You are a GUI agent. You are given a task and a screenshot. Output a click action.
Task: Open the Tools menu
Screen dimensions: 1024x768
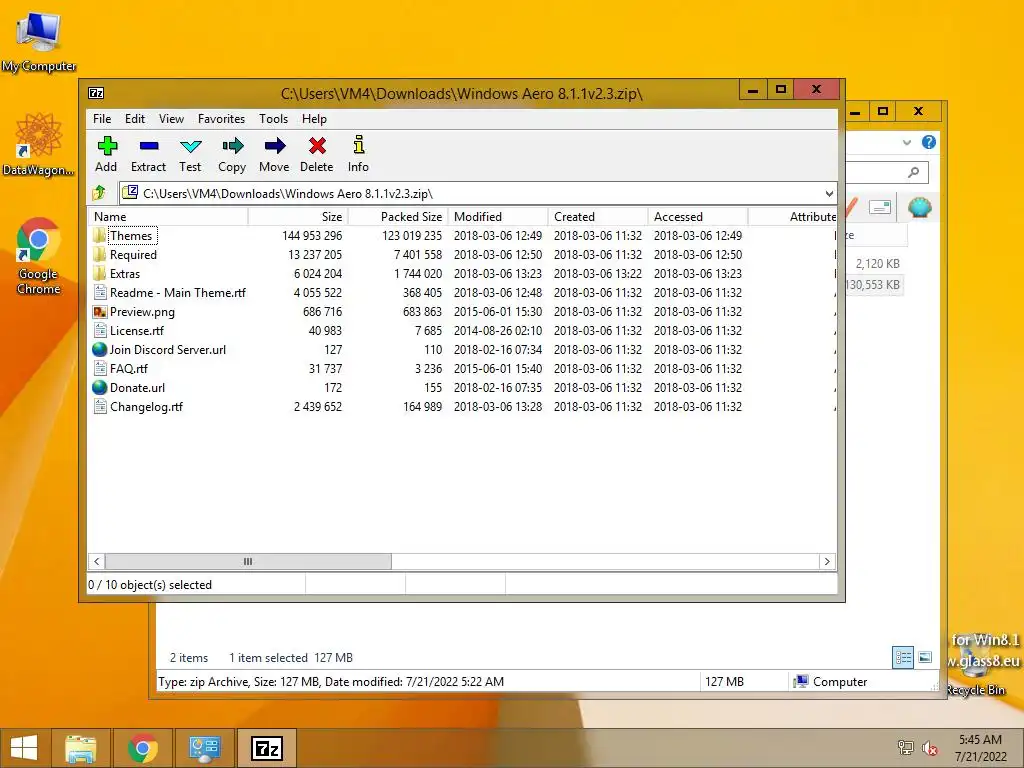[273, 119]
